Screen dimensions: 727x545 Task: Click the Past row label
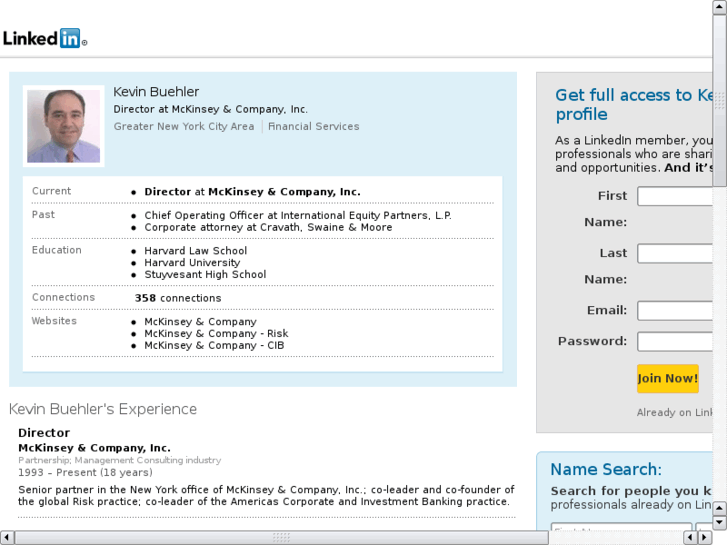click(x=43, y=214)
